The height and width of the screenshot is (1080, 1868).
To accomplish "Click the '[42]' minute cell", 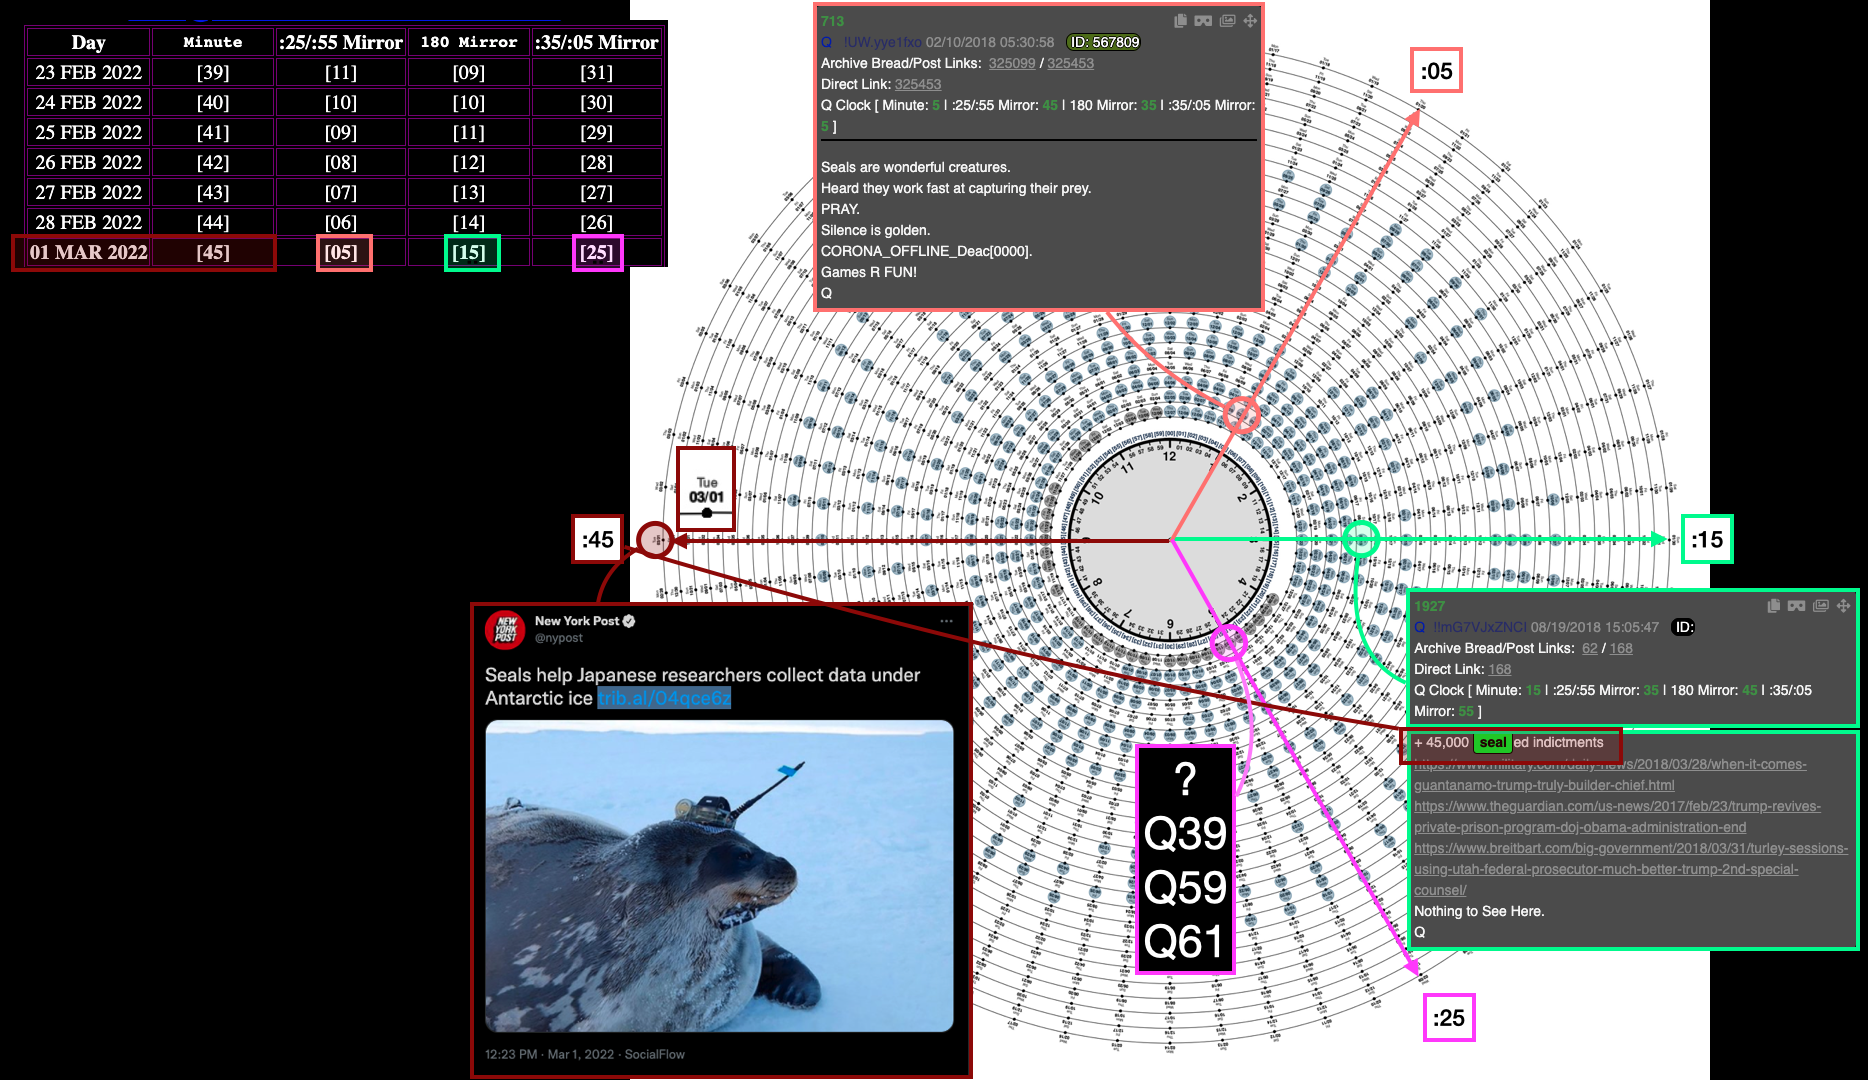I will pos(213,162).
